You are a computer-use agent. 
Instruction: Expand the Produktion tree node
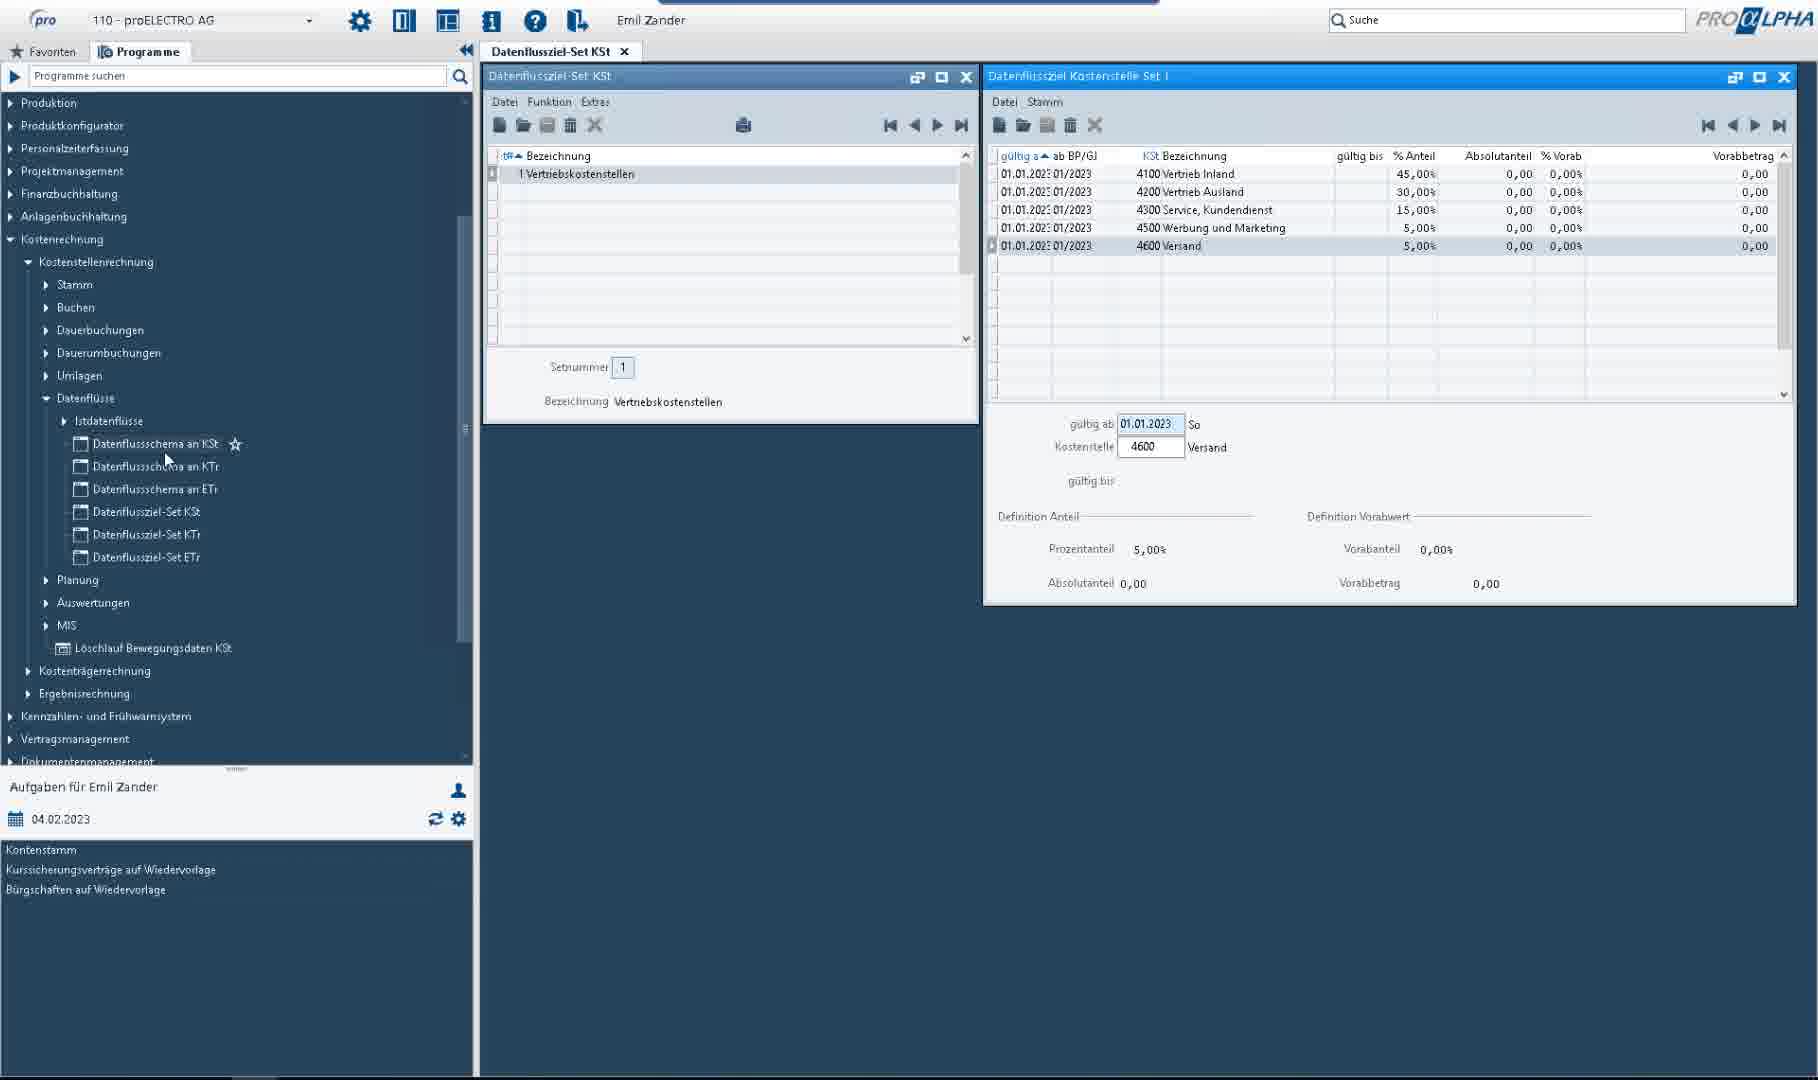click(10, 103)
